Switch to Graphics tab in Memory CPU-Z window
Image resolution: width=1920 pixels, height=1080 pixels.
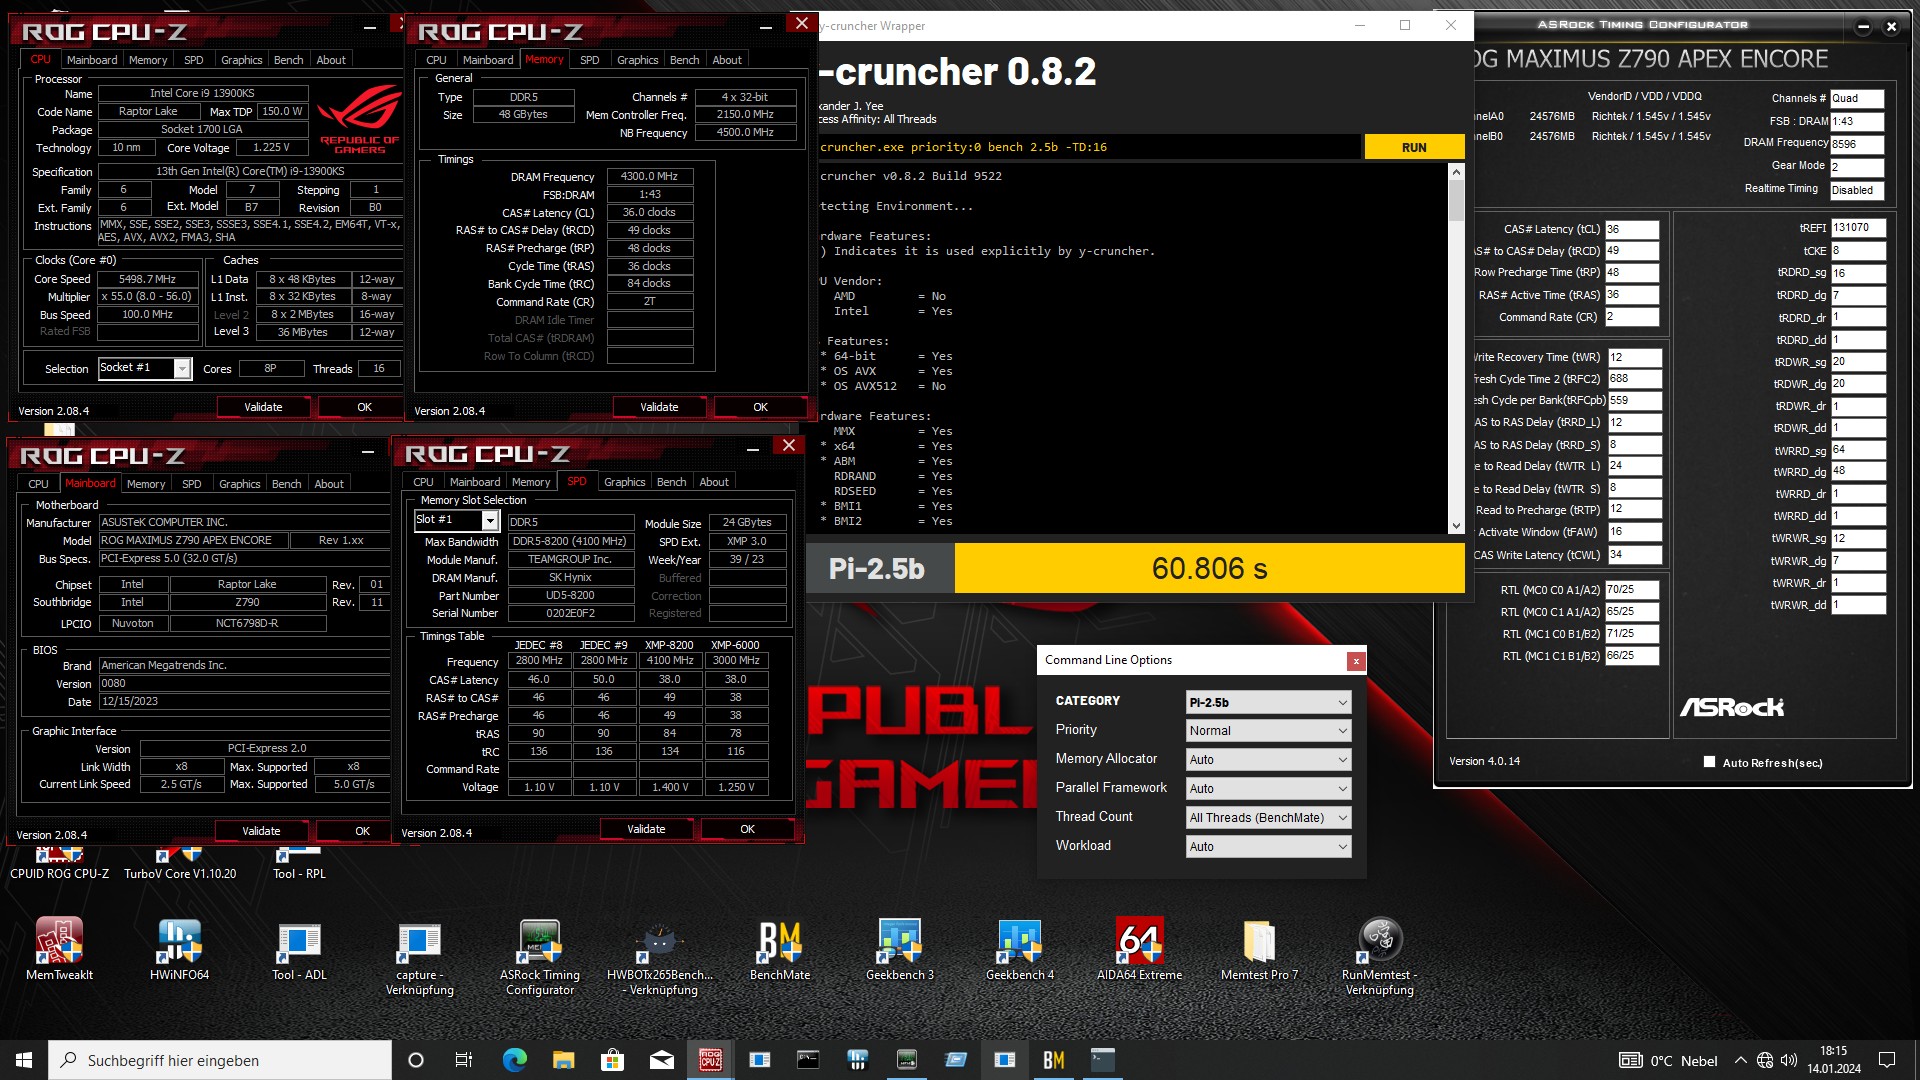coord(637,60)
